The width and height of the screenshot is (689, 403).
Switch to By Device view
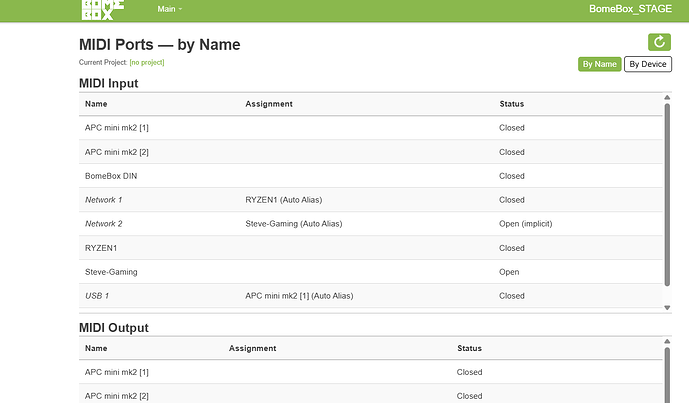pyautogui.click(x=648, y=64)
